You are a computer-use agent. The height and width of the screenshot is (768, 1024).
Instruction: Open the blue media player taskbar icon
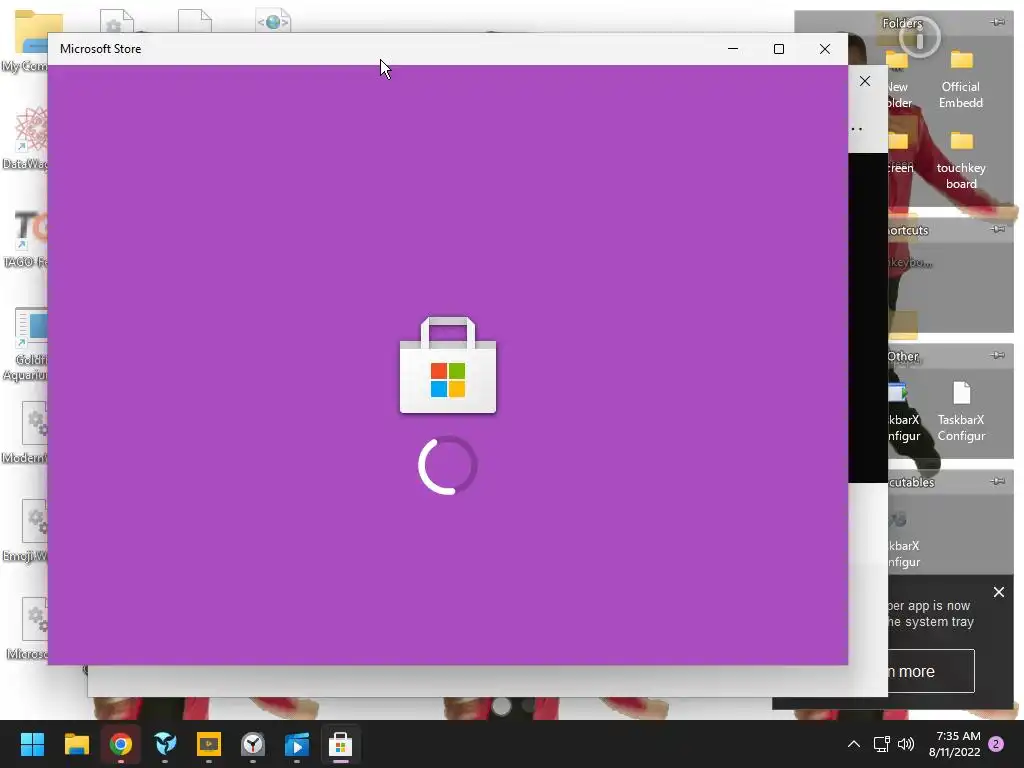coord(297,744)
